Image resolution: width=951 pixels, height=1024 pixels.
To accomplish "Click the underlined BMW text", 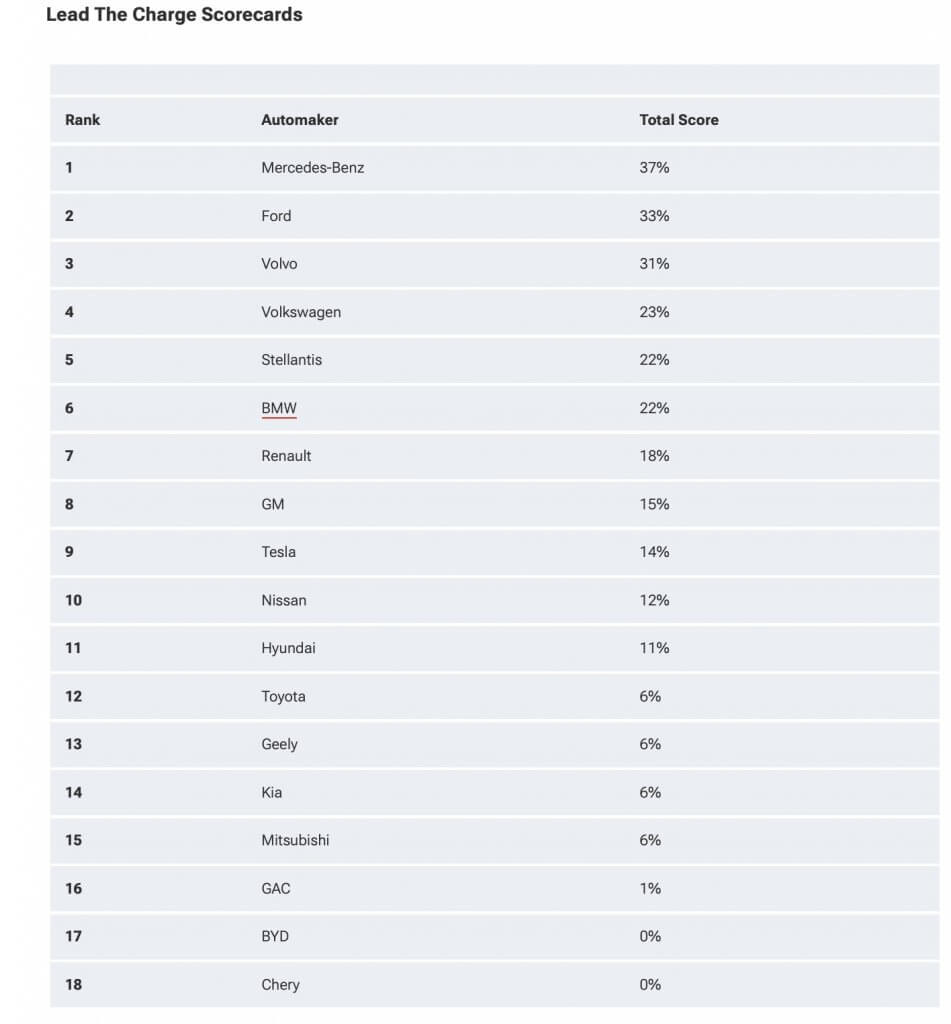I will 279,408.
